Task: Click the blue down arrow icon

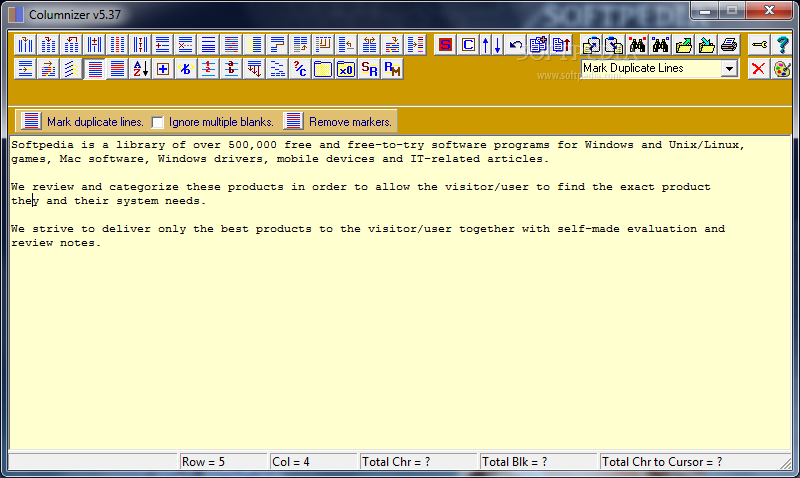Action: click(x=497, y=45)
